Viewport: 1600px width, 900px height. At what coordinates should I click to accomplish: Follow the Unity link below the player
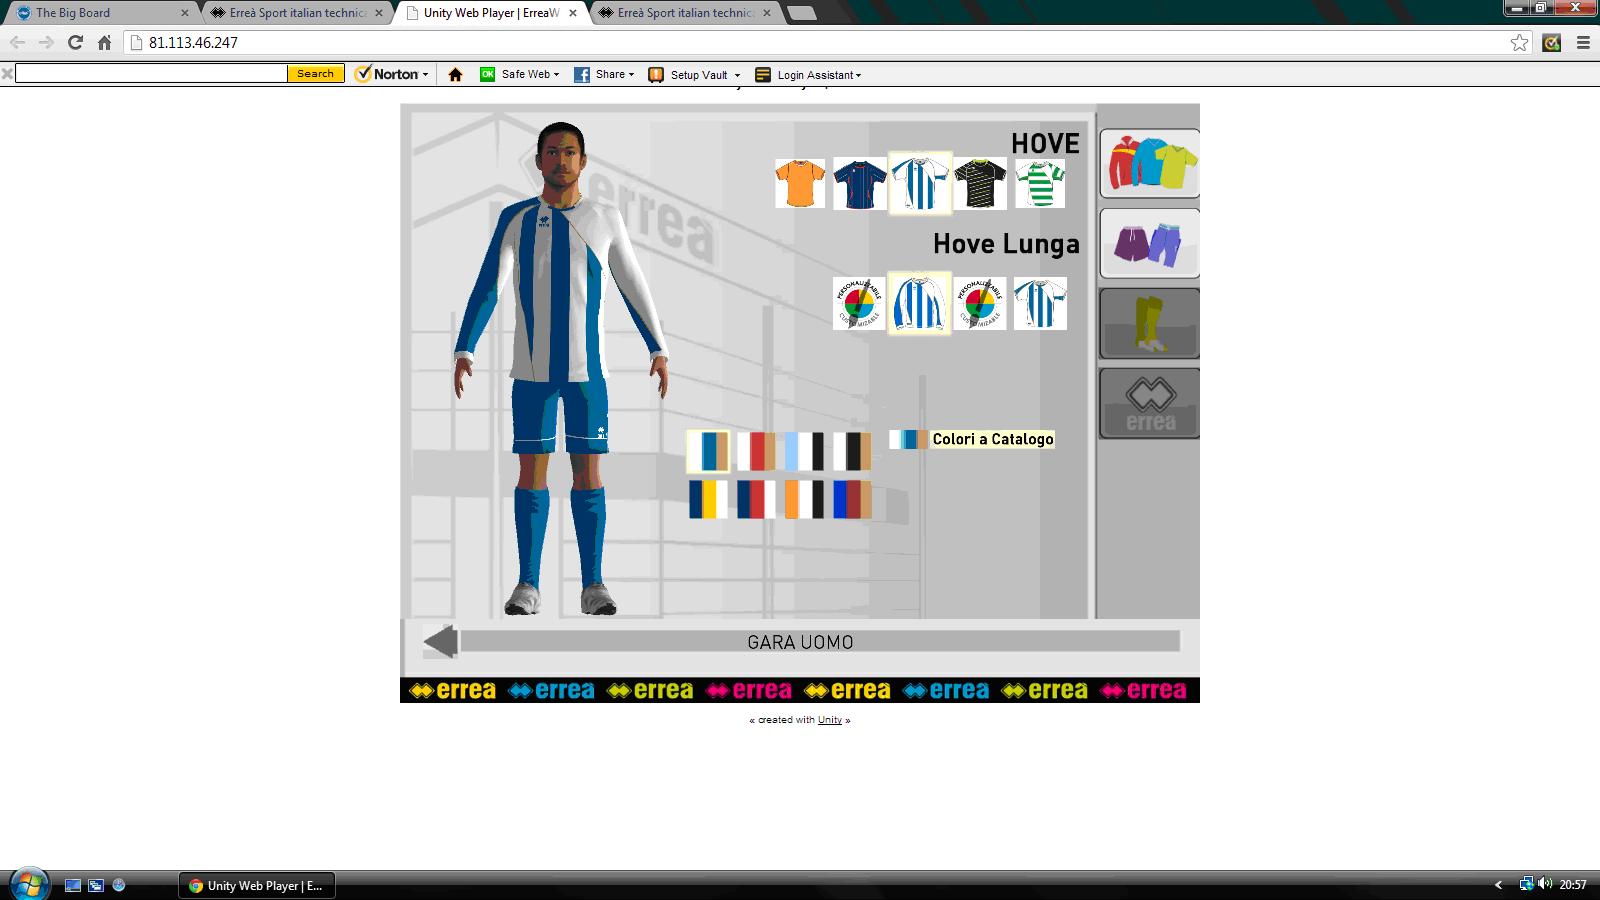point(830,720)
